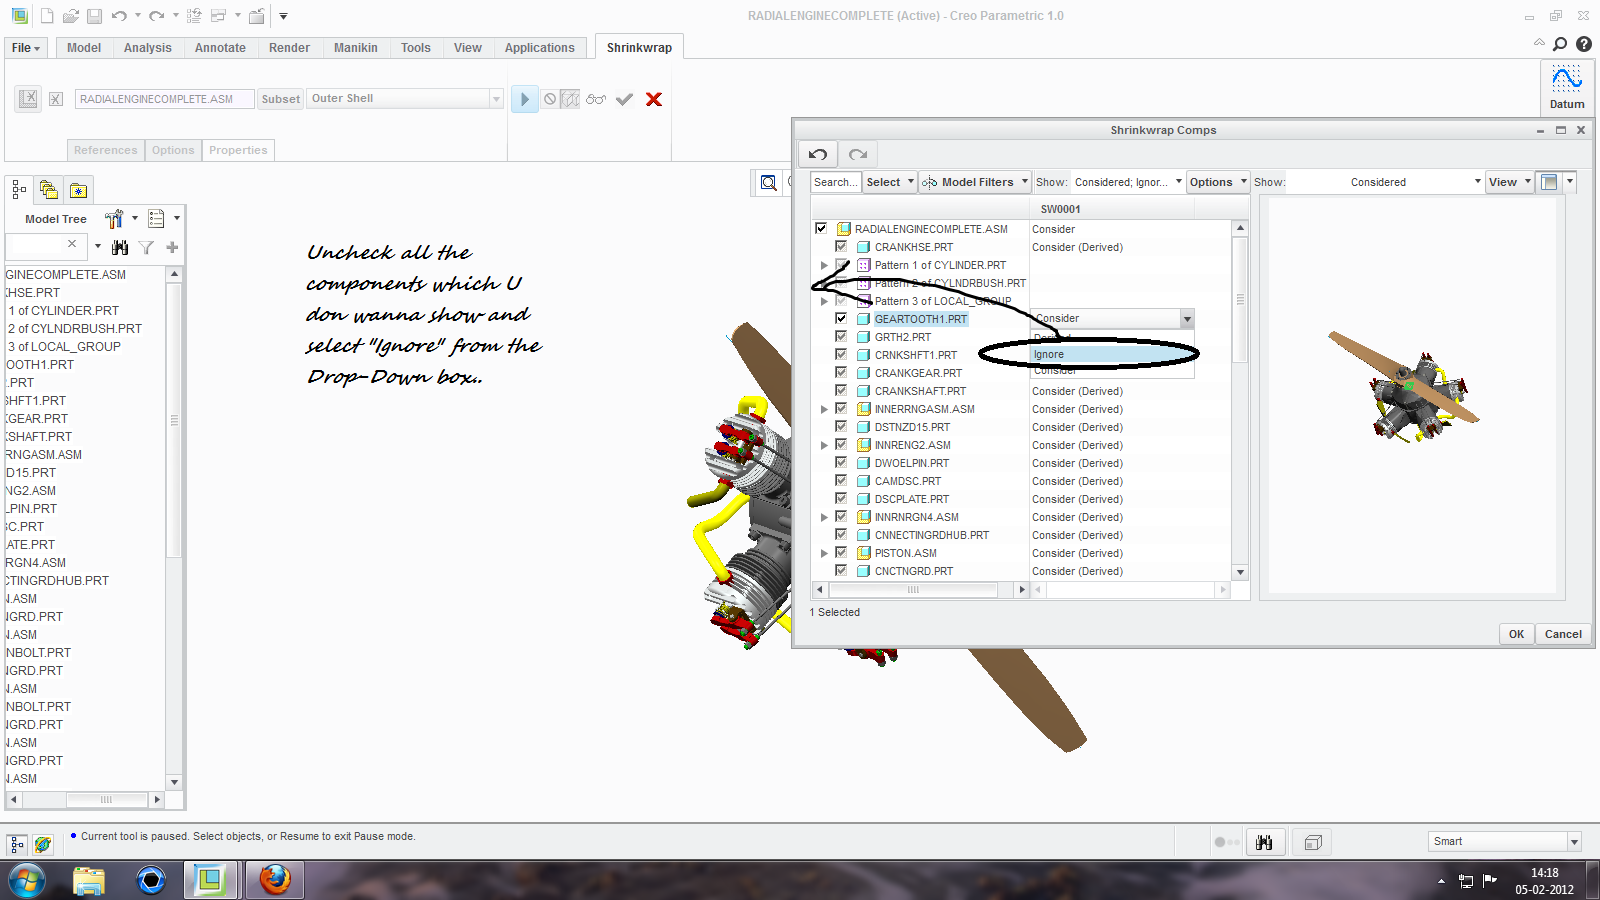Click the Help question mark icon
The height and width of the screenshot is (900, 1600).
tap(1584, 44)
